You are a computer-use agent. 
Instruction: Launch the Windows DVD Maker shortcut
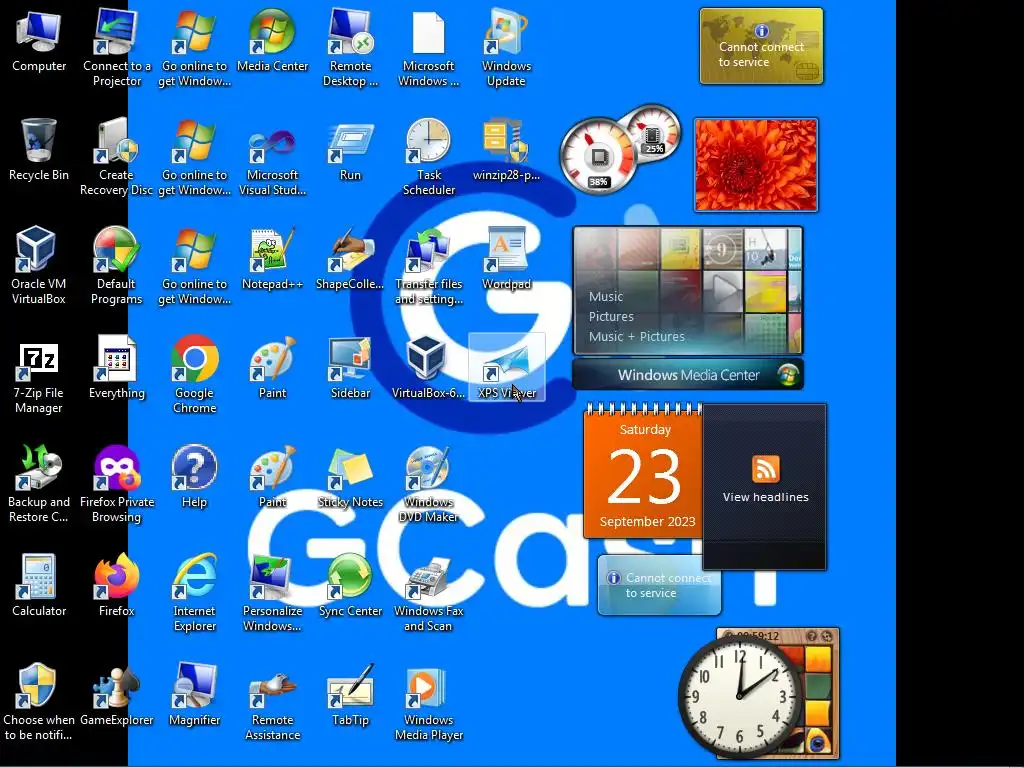click(x=428, y=484)
